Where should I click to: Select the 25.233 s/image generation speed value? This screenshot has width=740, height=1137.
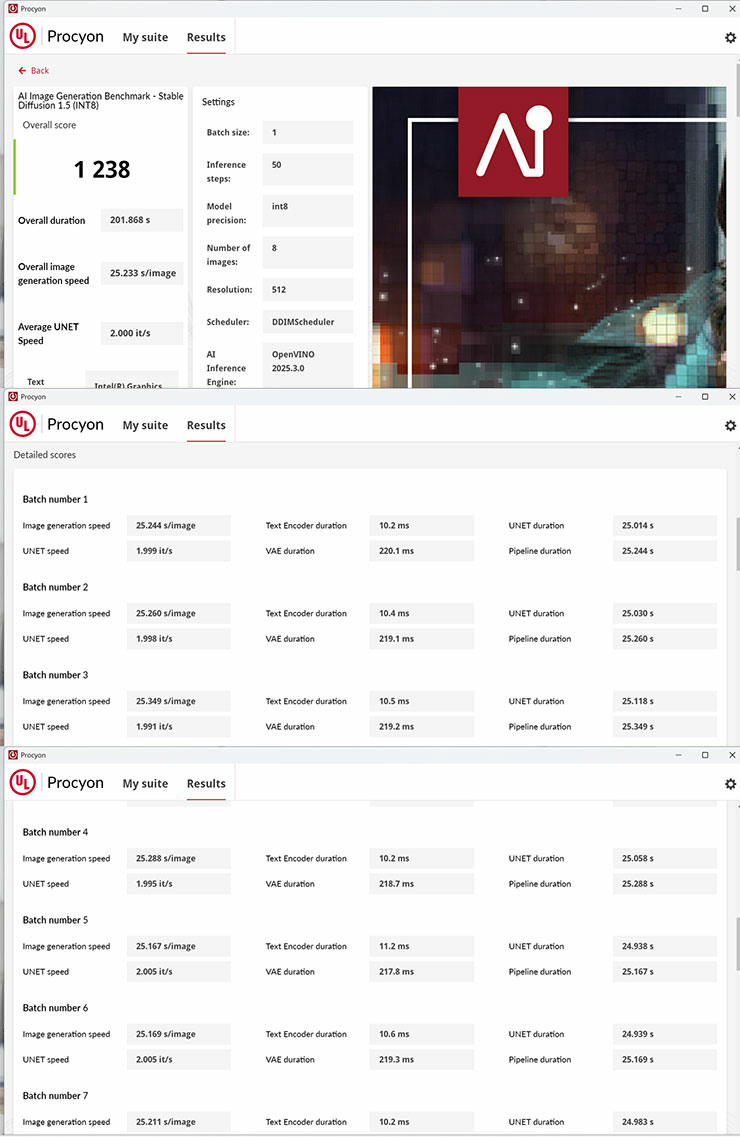141,273
